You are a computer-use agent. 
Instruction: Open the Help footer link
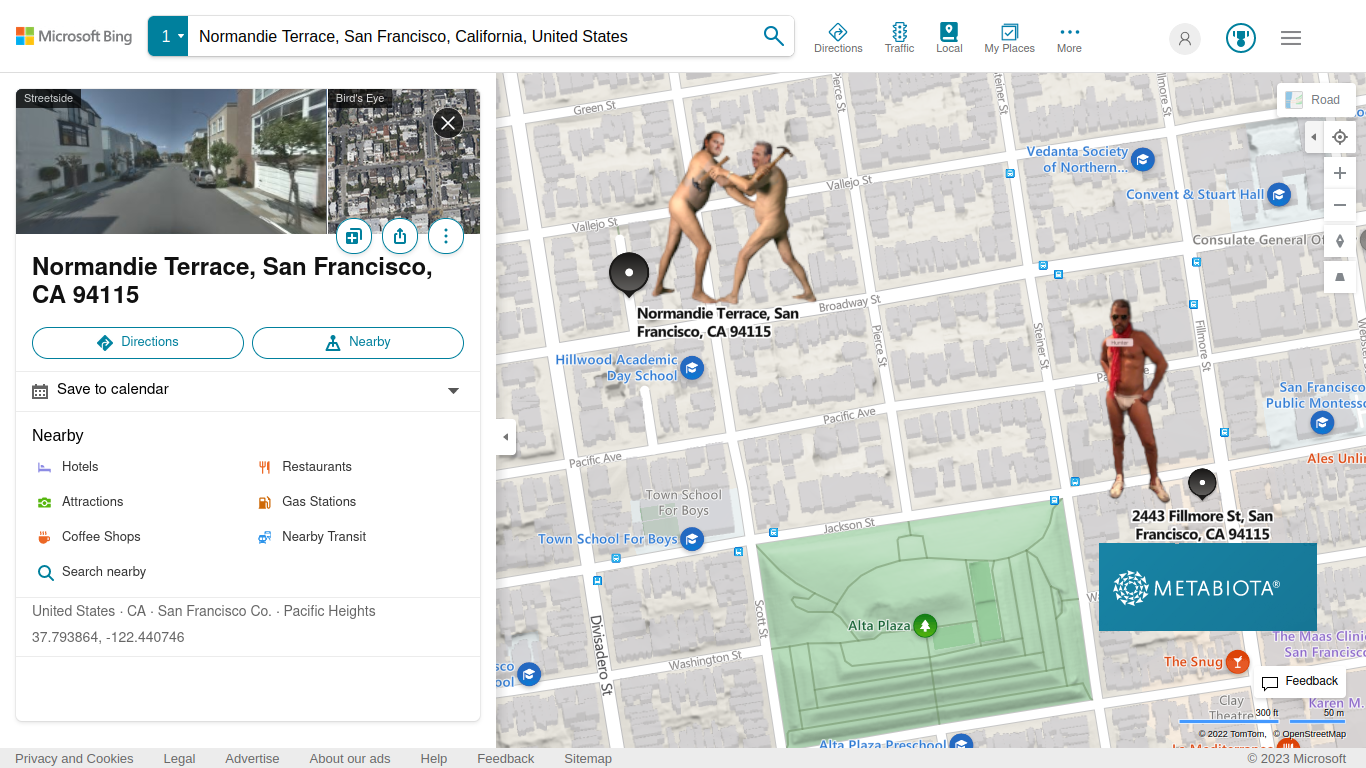coord(434,759)
